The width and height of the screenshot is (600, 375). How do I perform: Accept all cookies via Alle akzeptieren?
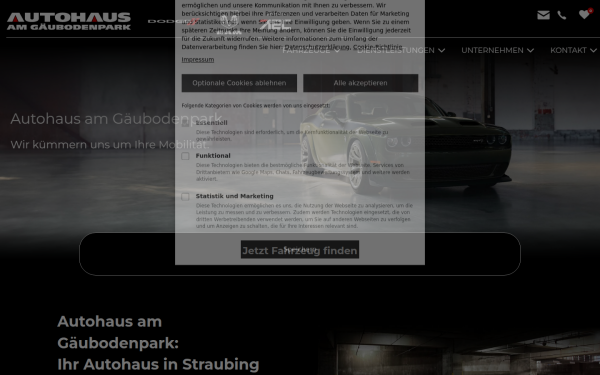coord(360,83)
